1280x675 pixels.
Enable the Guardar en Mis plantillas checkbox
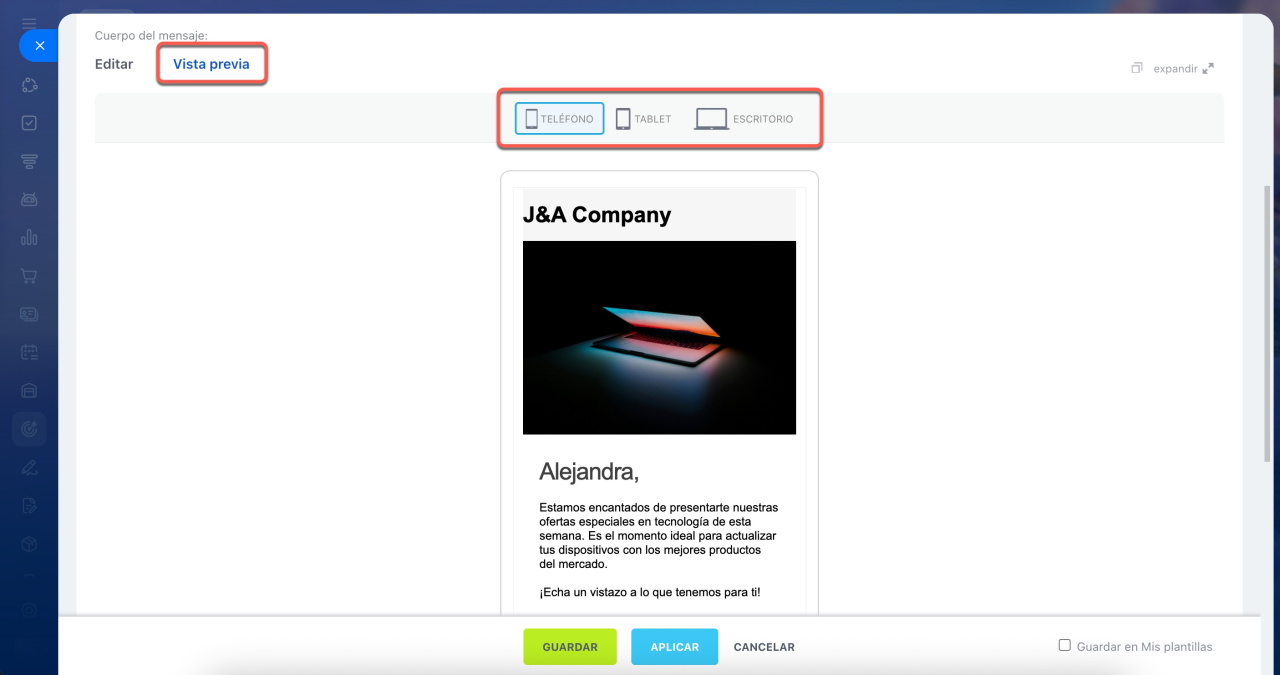pos(1065,646)
